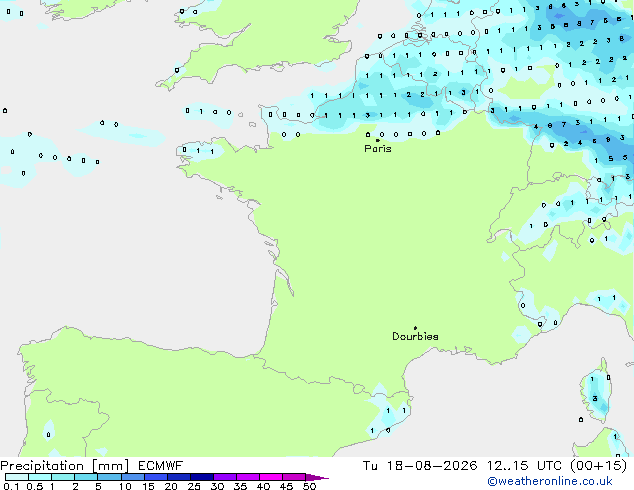Click the Tu weekday abbreviation
This screenshot has width=634, height=490.
pyautogui.click(x=370, y=466)
